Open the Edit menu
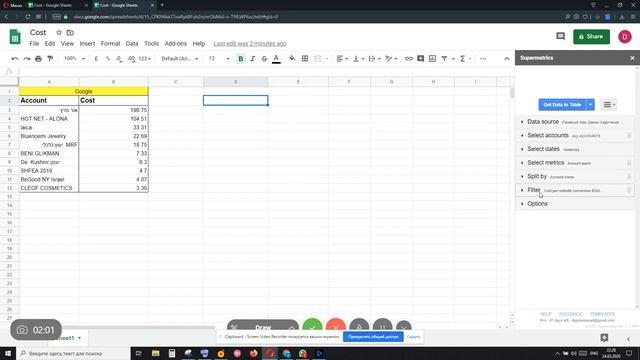Screen dimensions: 640x360 click(50, 44)
